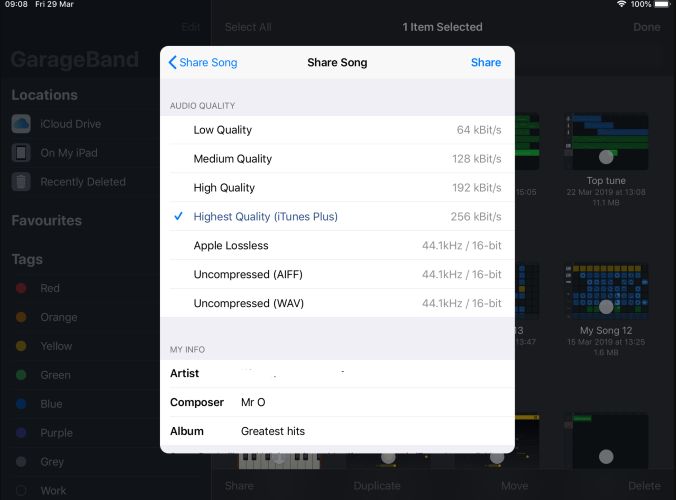Viewport: 676px width, 500px height.
Task: Open the My Song 12 thumbnail
Action: [605, 292]
